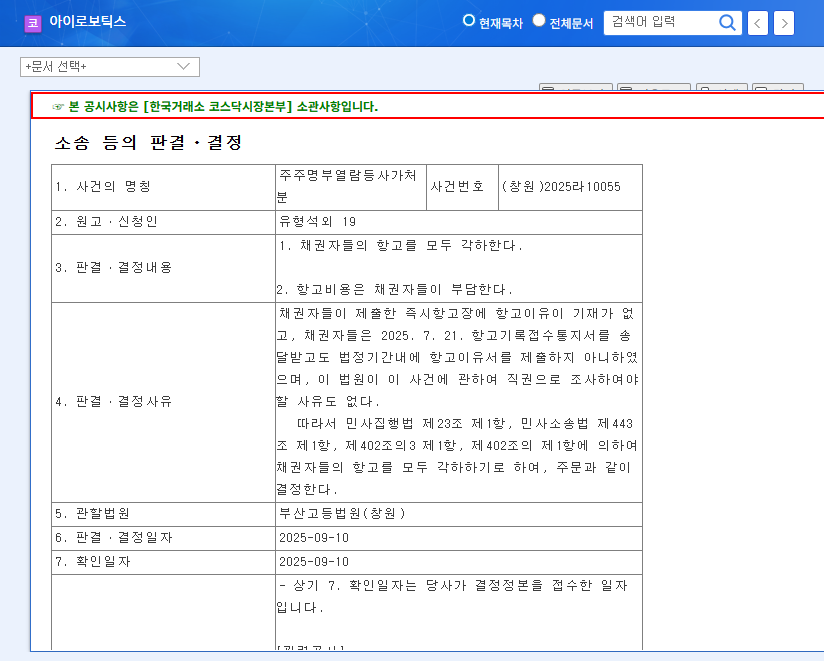Click the search magnifier icon
Image resolution: width=824 pixels, height=661 pixels.
coord(727,23)
